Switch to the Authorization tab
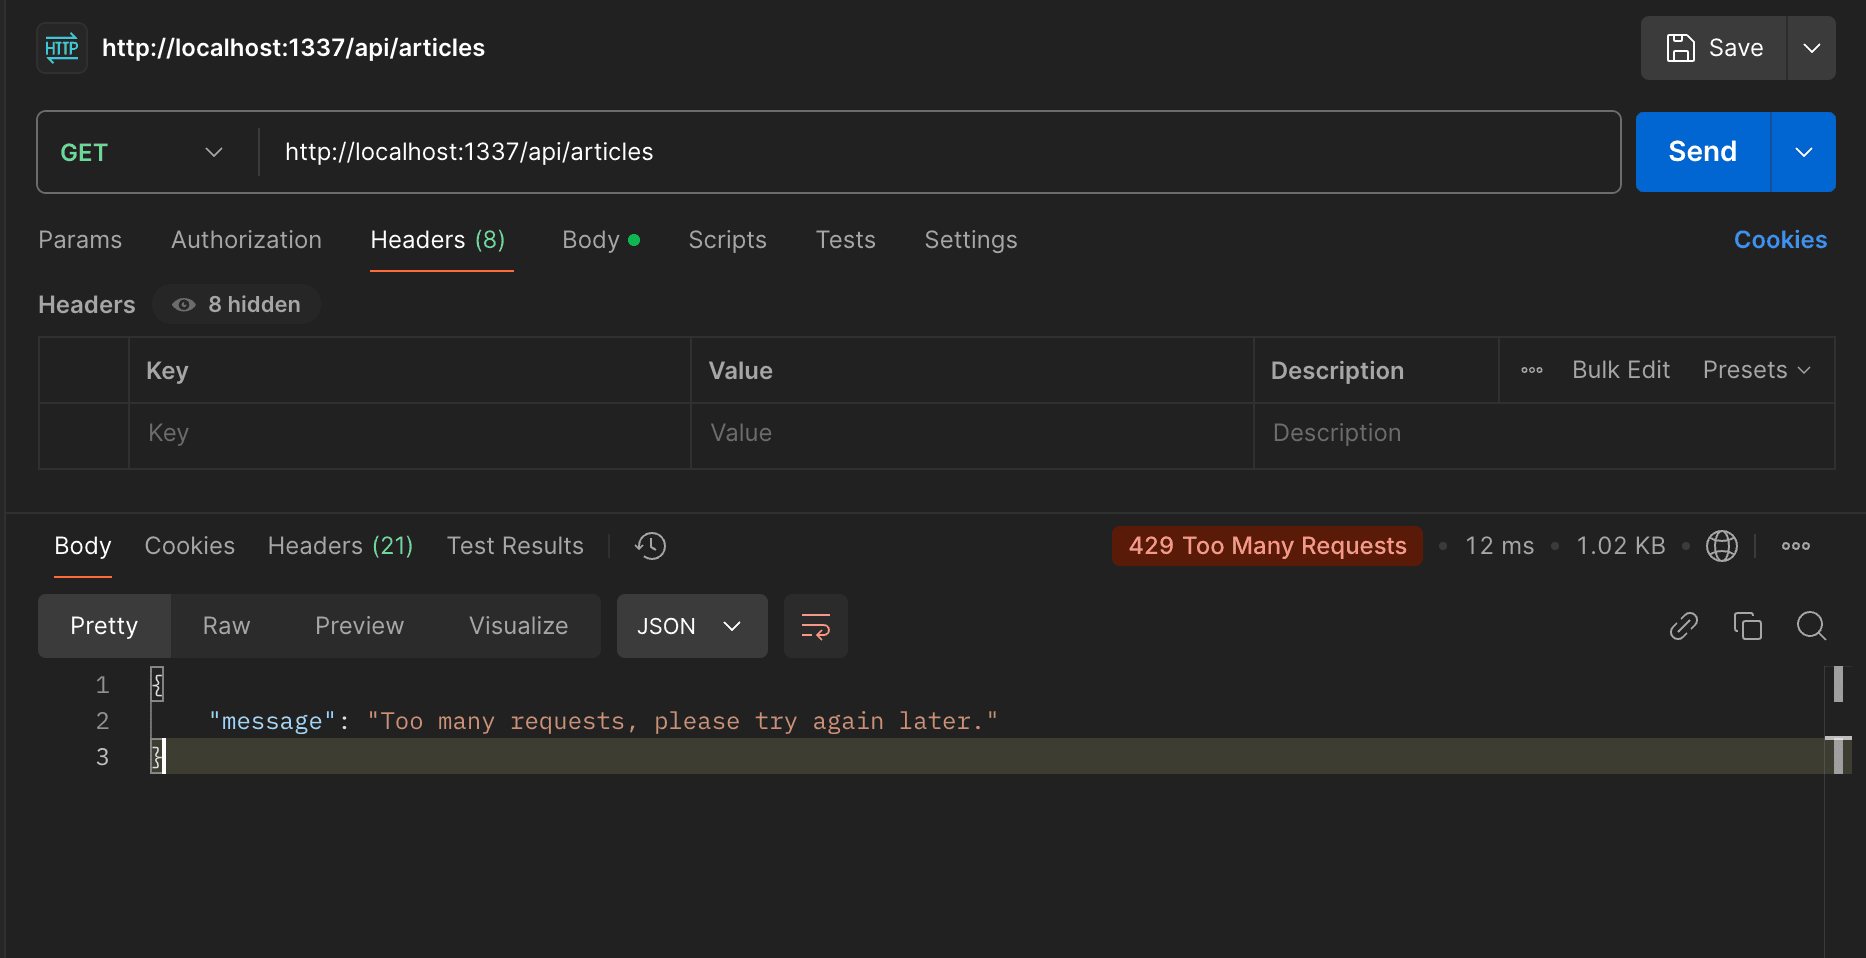This screenshot has height=958, width=1866. coord(246,240)
